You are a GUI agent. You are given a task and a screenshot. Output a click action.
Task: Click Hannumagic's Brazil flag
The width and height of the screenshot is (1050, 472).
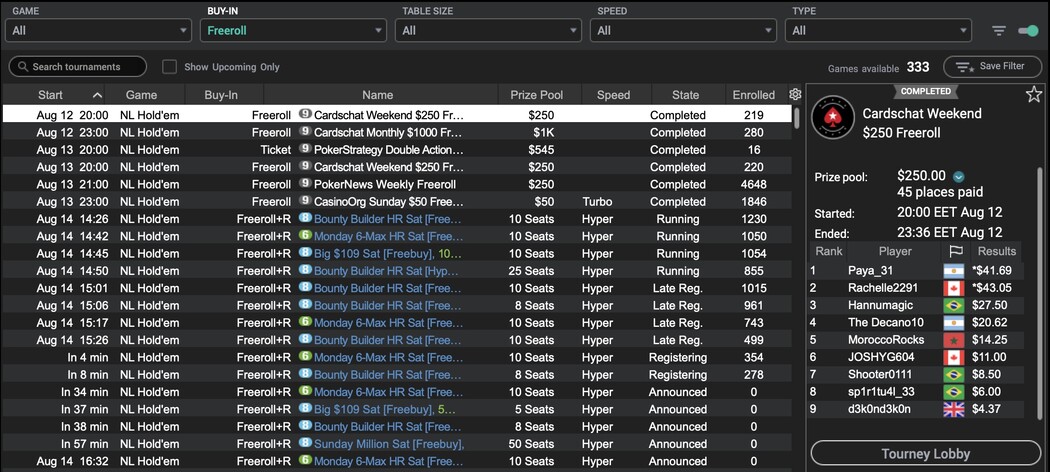pos(954,305)
